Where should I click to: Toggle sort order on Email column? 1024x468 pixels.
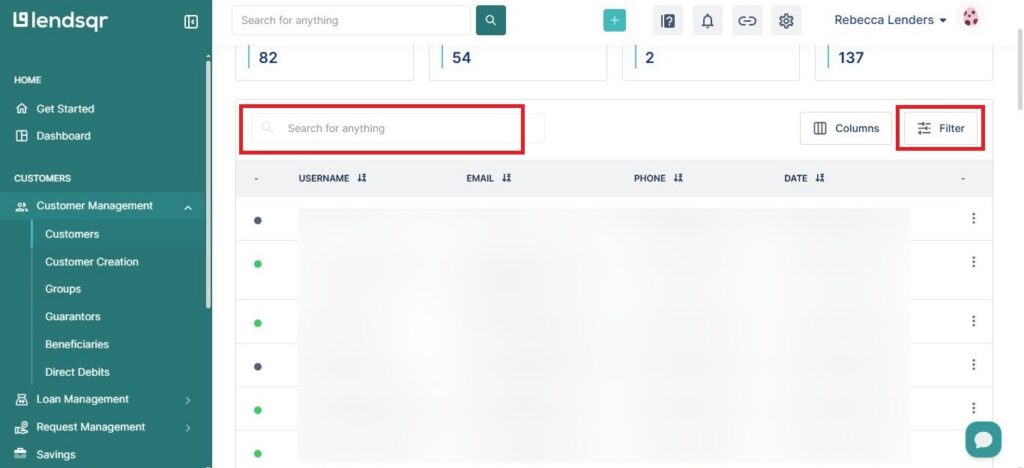(x=506, y=178)
